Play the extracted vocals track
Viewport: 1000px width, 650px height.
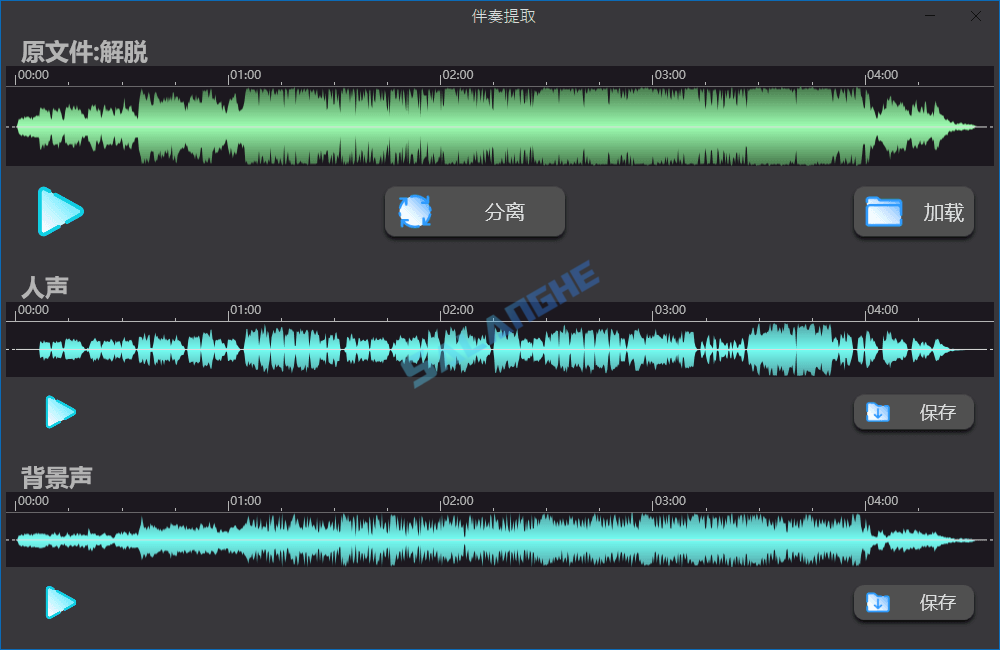coord(60,412)
